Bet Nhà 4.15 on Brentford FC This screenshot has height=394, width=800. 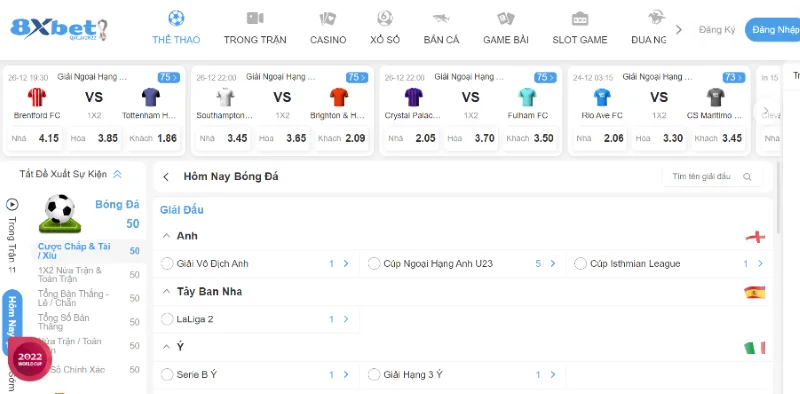[35, 138]
